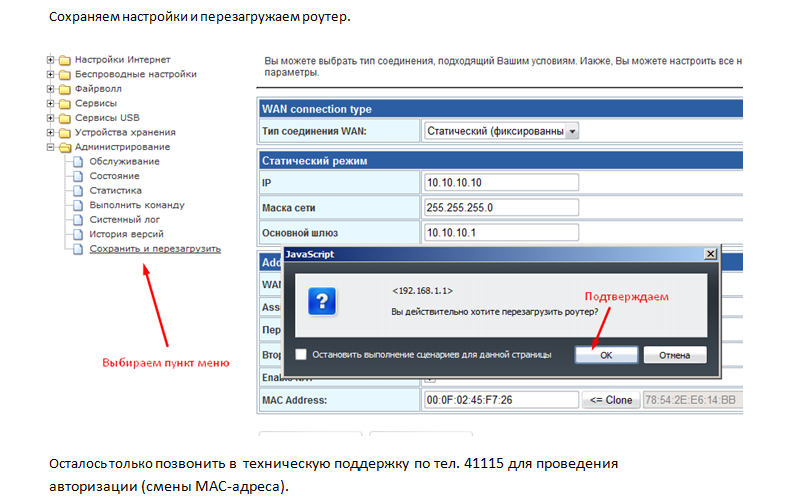The width and height of the screenshot is (796, 503).
Task: Select Состояние in the administration menu
Action: 114,176
